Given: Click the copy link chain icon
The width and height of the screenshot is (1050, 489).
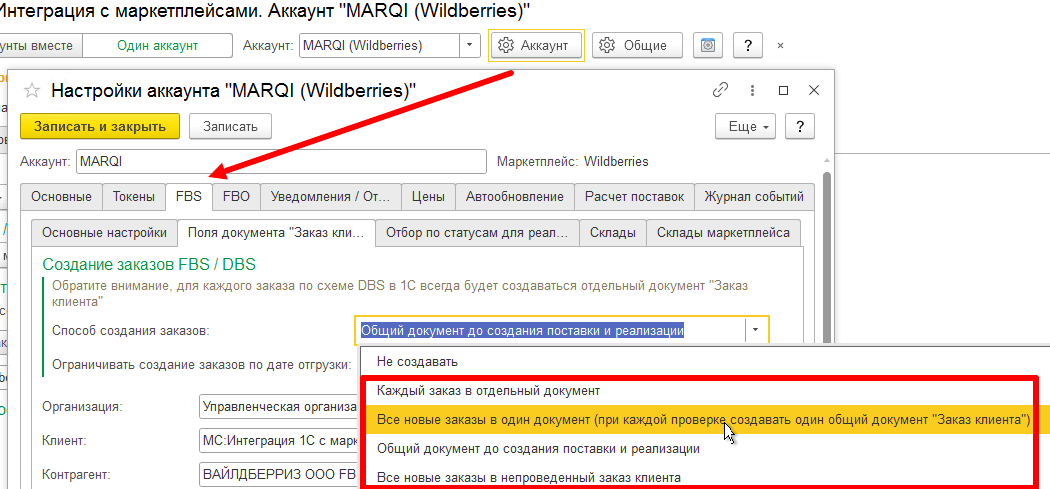Looking at the screenshot, I should click(720, 90).
